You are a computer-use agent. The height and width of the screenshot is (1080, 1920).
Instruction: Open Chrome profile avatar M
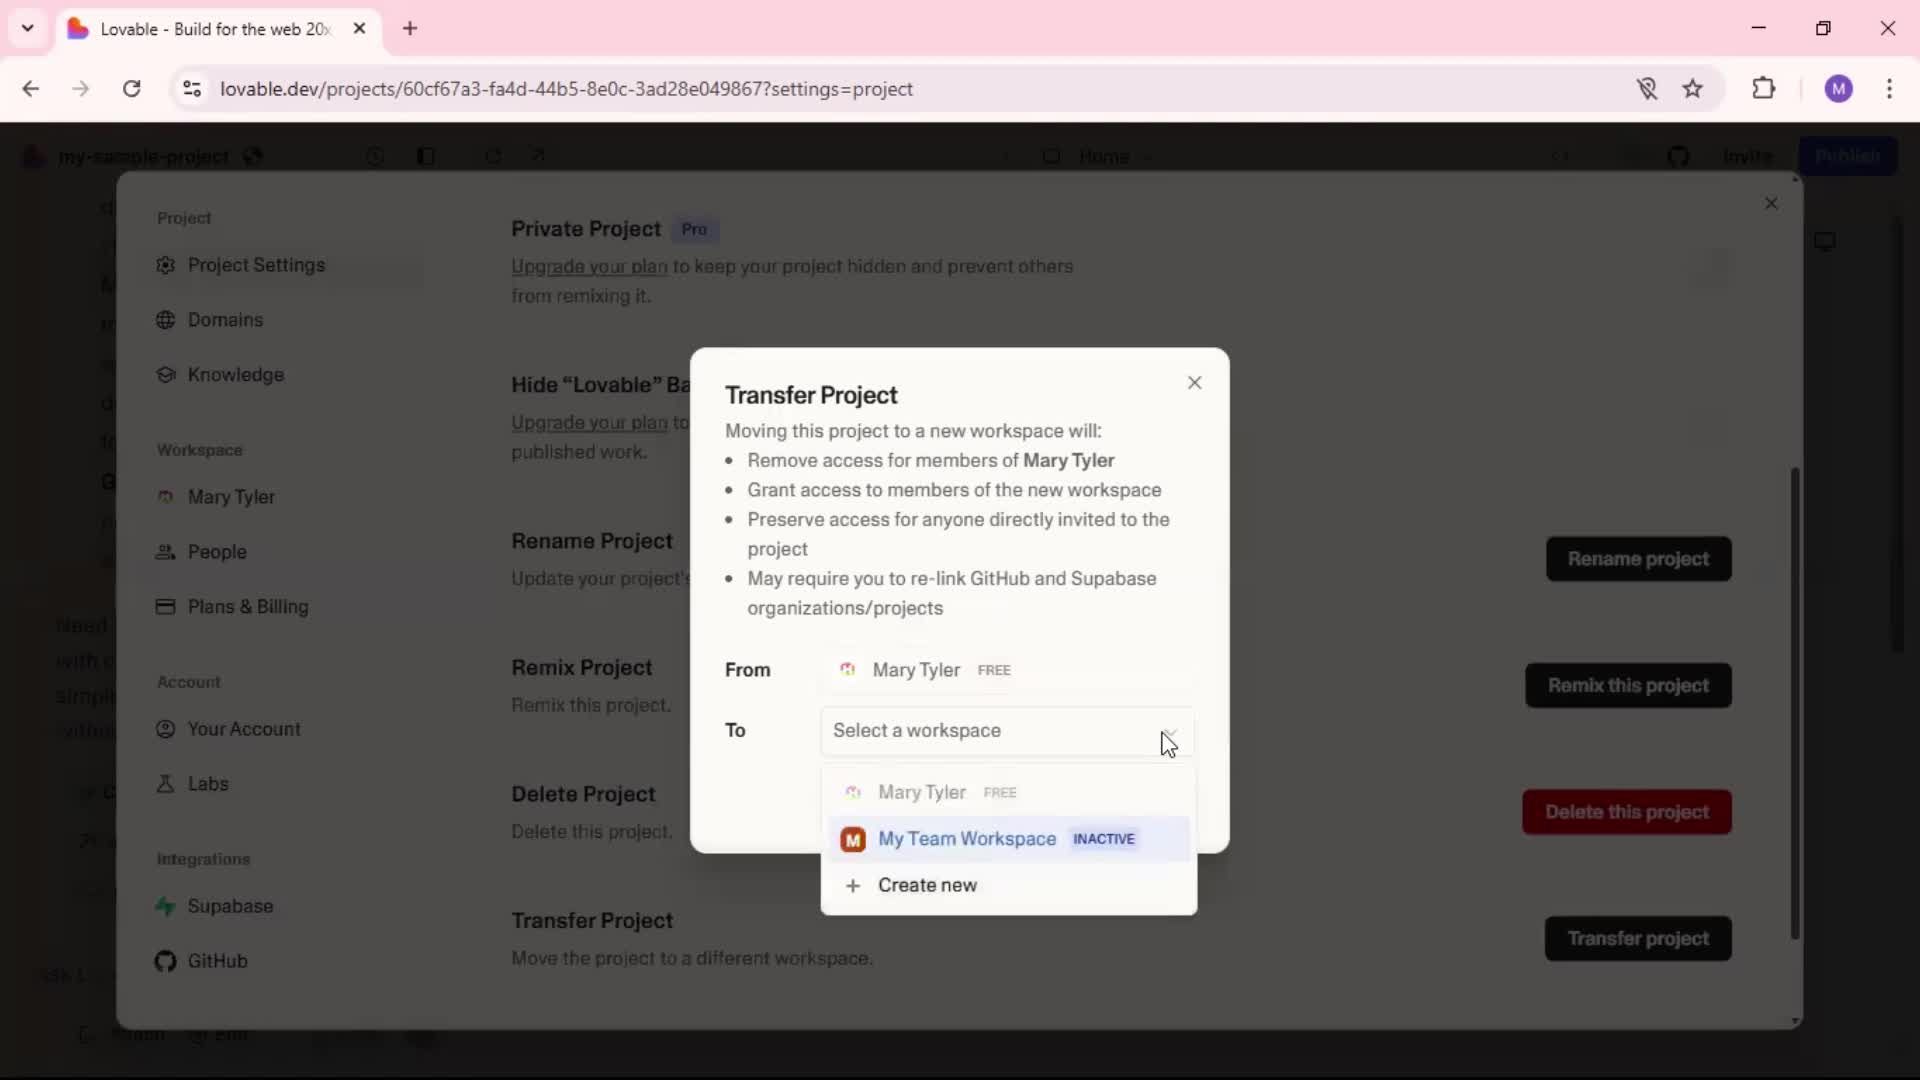(x=1838, y=89)
